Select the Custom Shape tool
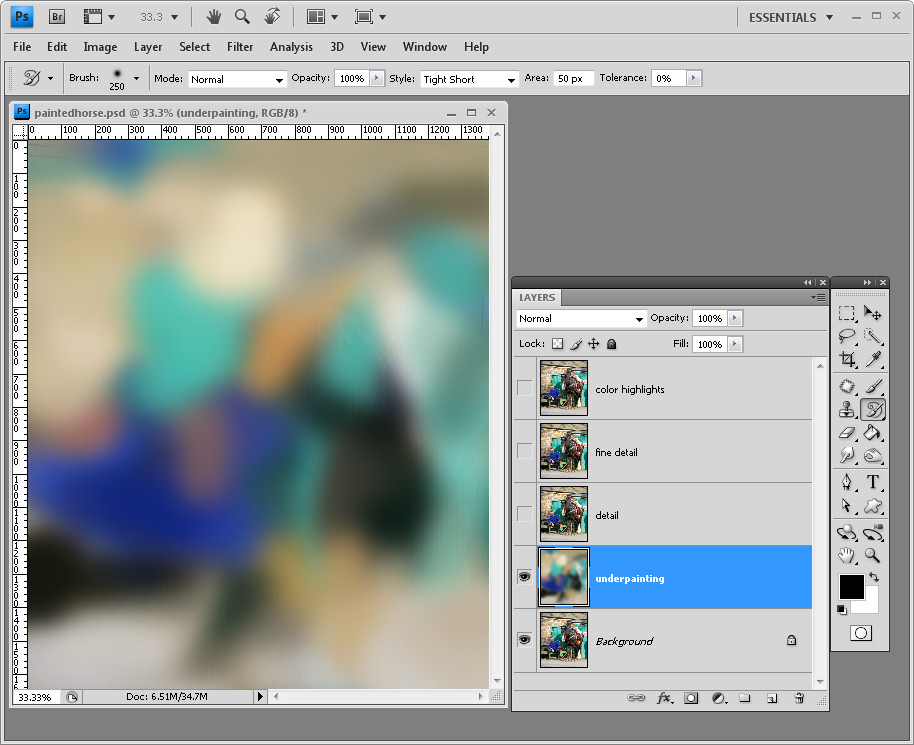 pyautogui.click(x=873, y=505)
